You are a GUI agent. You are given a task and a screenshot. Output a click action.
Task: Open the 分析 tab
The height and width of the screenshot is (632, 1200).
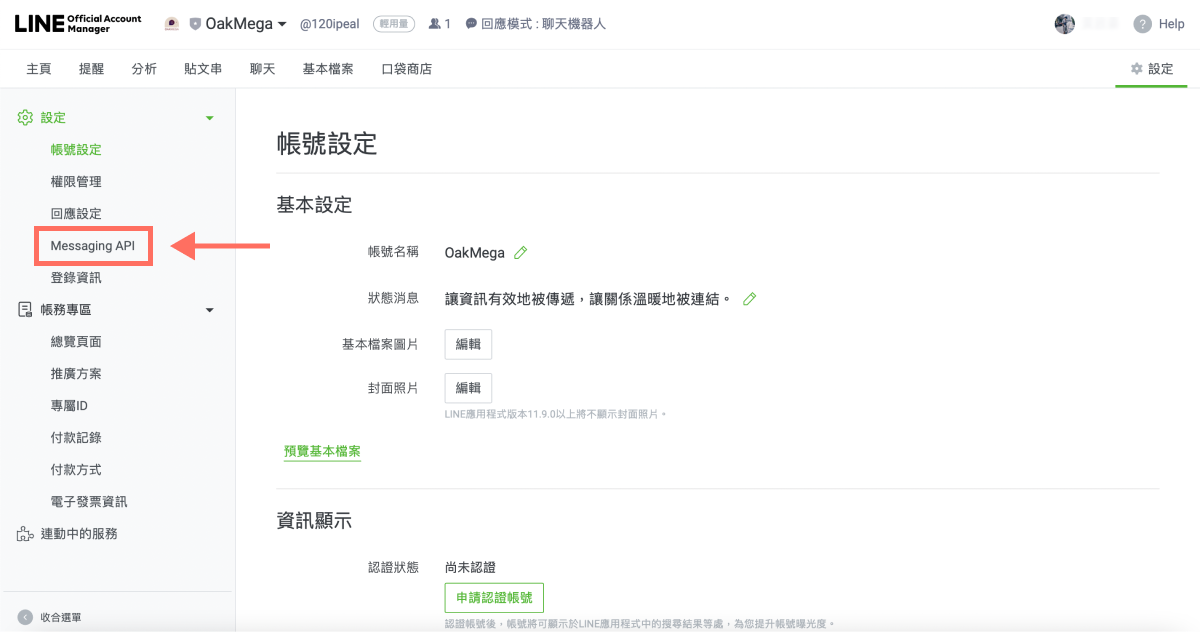pyautogui.click(x=144, y=69)
